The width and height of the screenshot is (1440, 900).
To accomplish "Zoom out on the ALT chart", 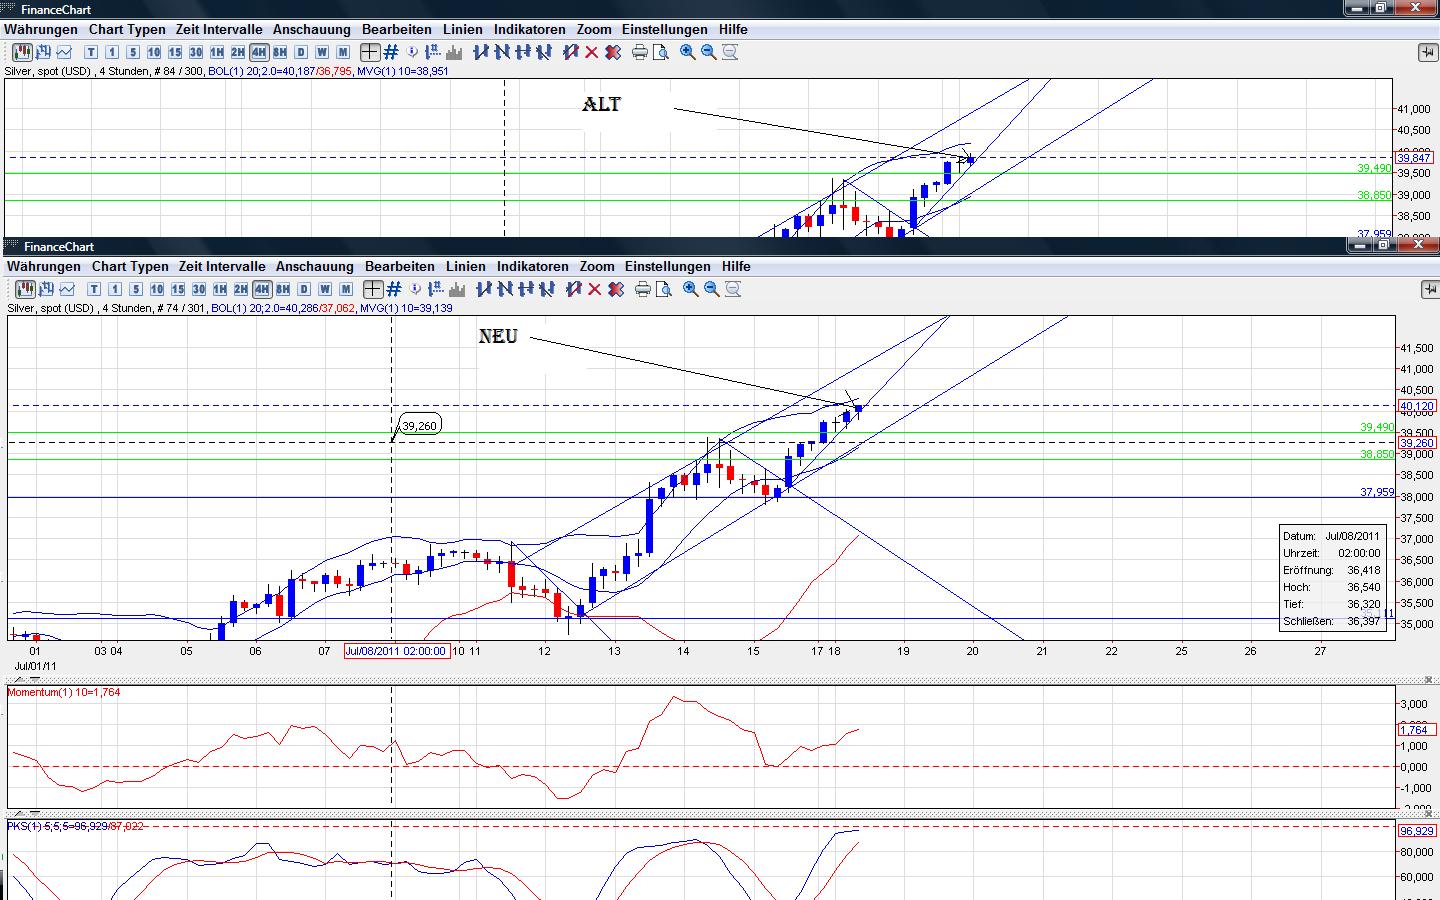I will (709, 52).
